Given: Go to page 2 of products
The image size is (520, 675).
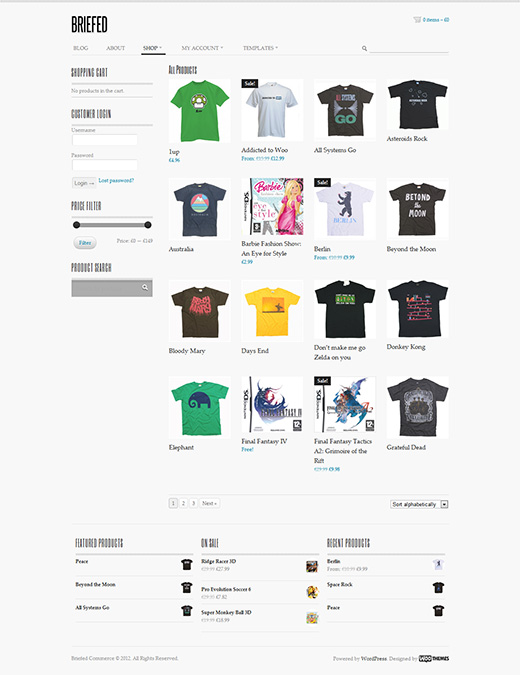Looking at the screenshot, I should coord(183,503).
